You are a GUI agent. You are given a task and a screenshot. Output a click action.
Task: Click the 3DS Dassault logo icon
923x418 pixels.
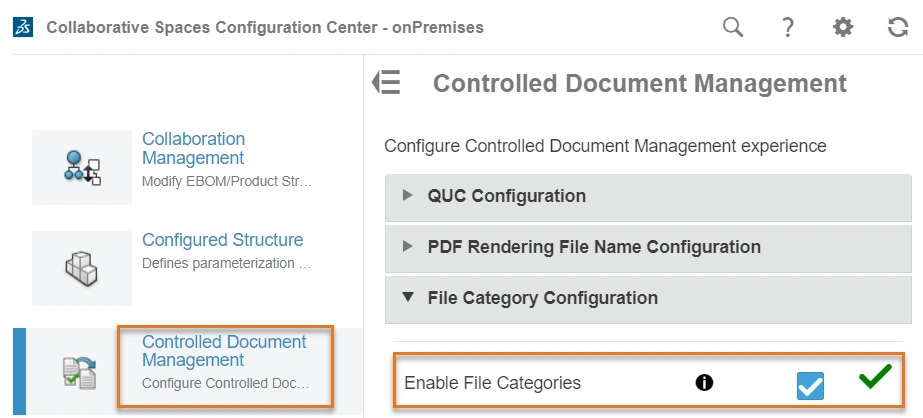(x=23, y=27)
